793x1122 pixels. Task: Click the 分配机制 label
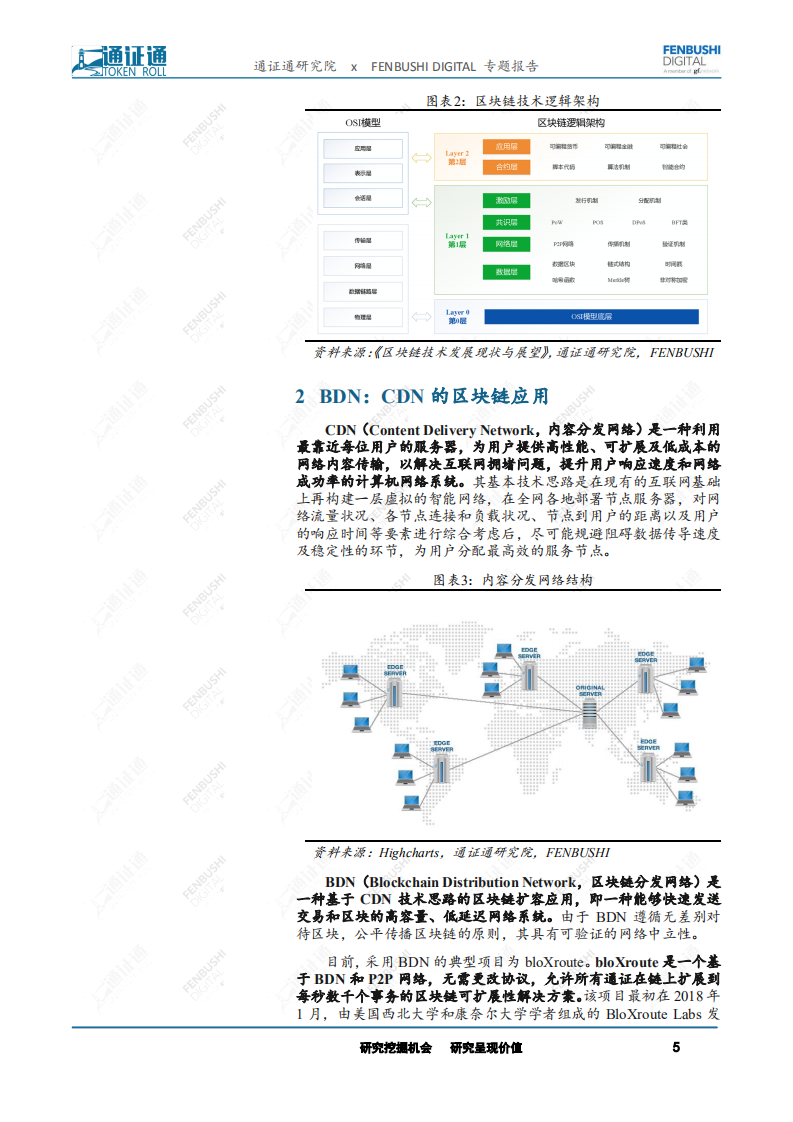pos(649,201)
